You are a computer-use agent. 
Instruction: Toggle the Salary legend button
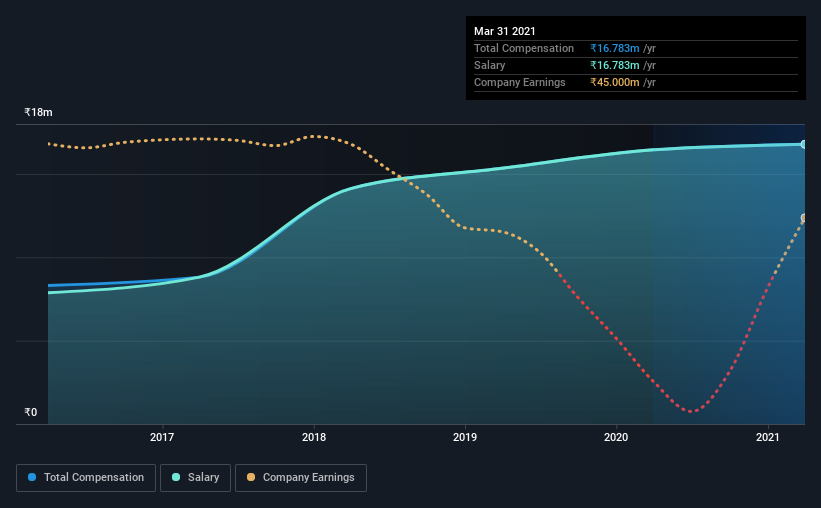pos(195,478)
